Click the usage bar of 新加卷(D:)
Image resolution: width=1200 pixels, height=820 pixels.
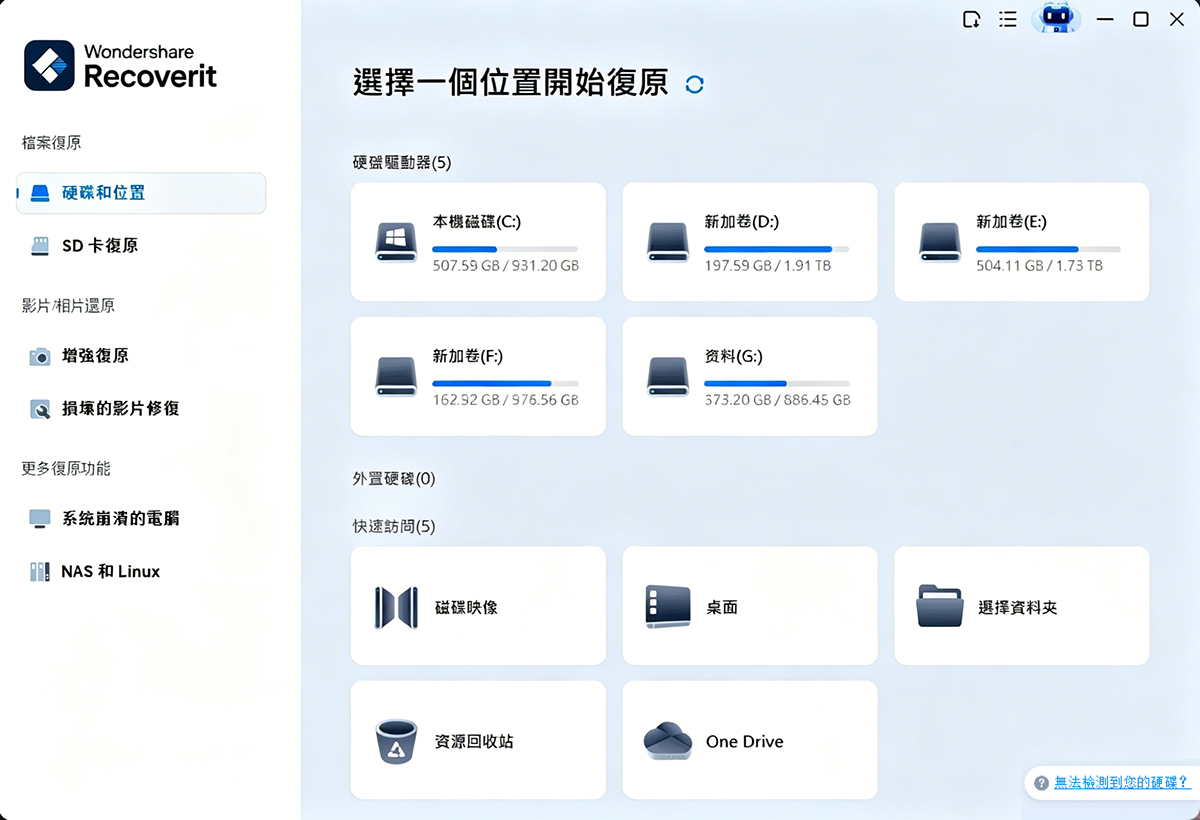coord(777,249)
